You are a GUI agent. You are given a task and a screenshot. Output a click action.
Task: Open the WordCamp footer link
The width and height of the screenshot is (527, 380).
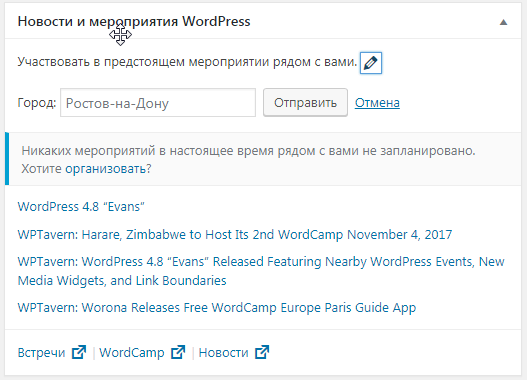click(x=132, y=353)
